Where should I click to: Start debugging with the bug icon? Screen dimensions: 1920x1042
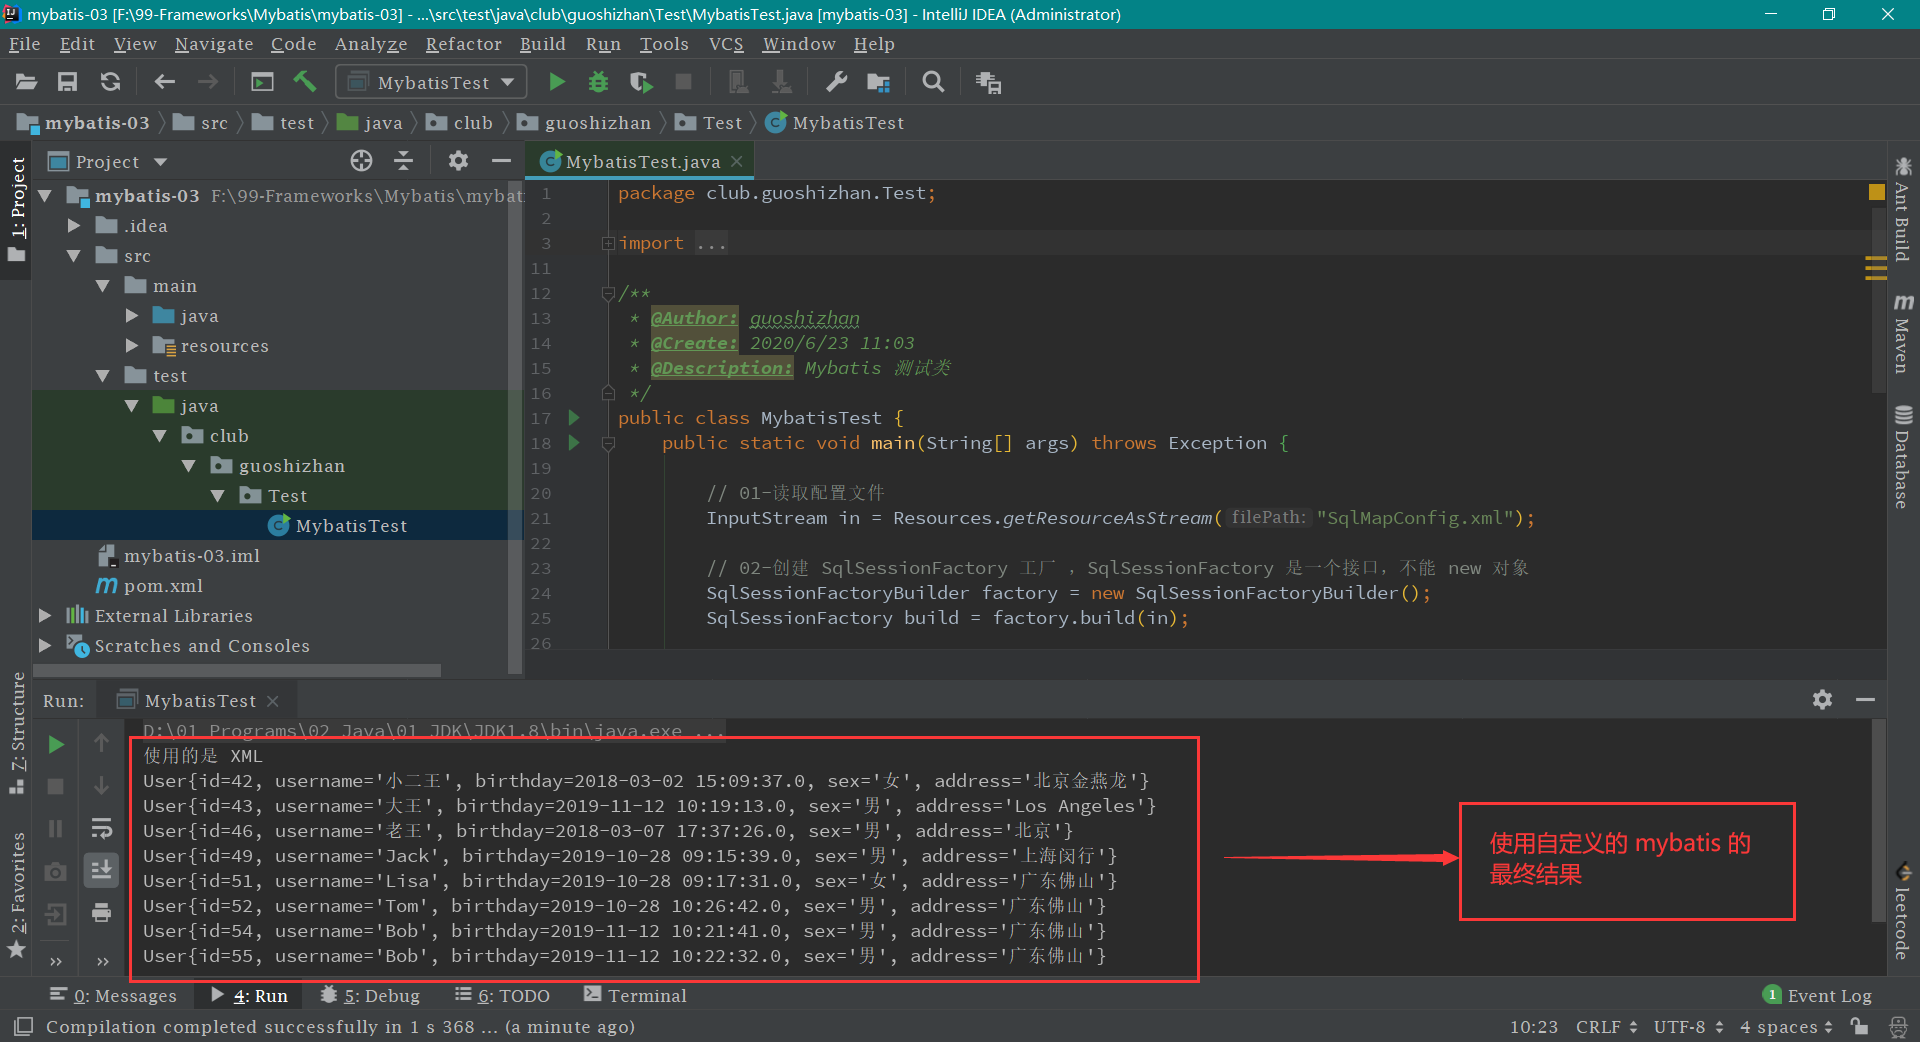click(x=598, y=82)
